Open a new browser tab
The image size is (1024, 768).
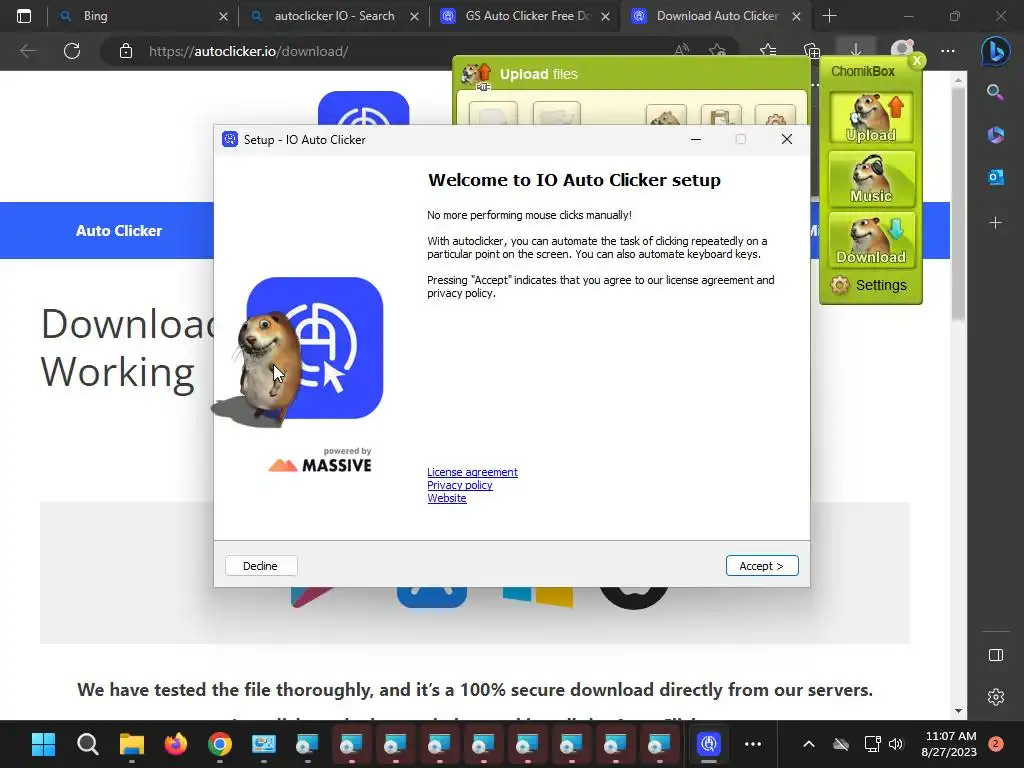pos(829,16)
